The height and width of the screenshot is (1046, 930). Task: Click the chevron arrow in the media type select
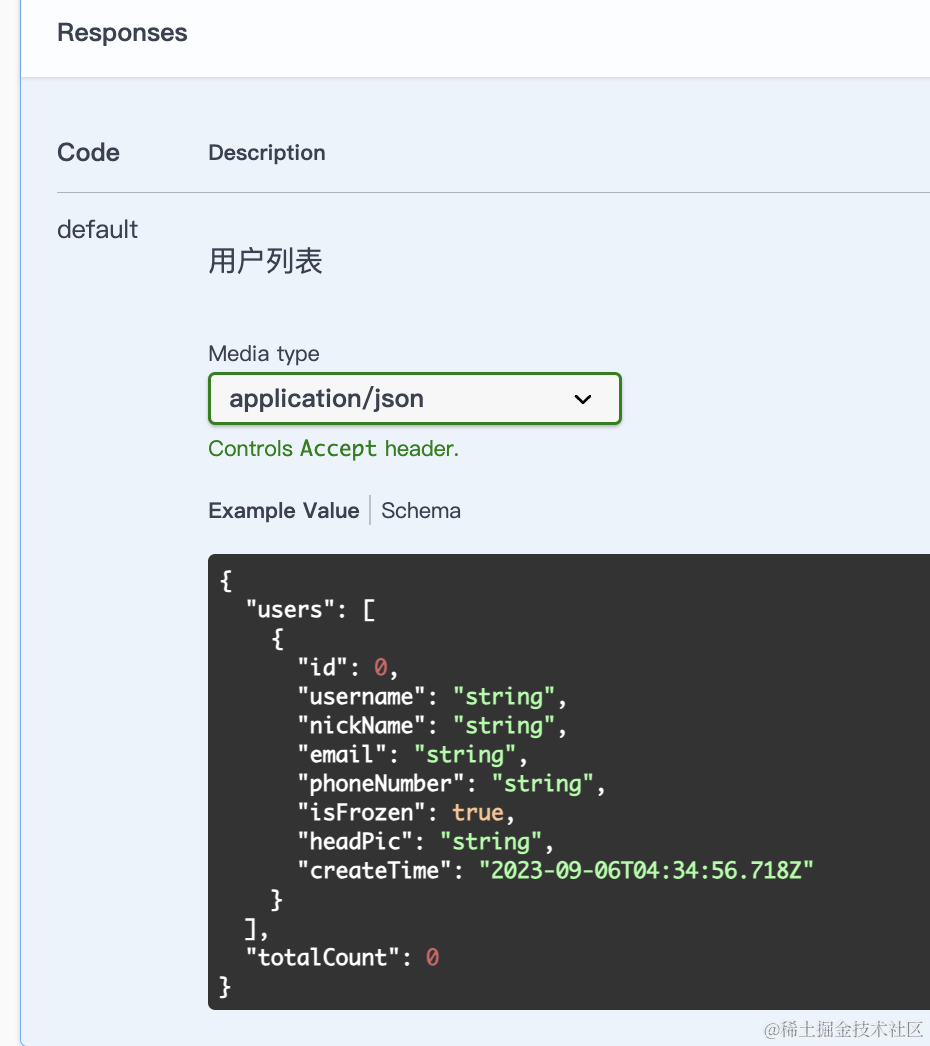pyautogui.click(x=583, y=399)
